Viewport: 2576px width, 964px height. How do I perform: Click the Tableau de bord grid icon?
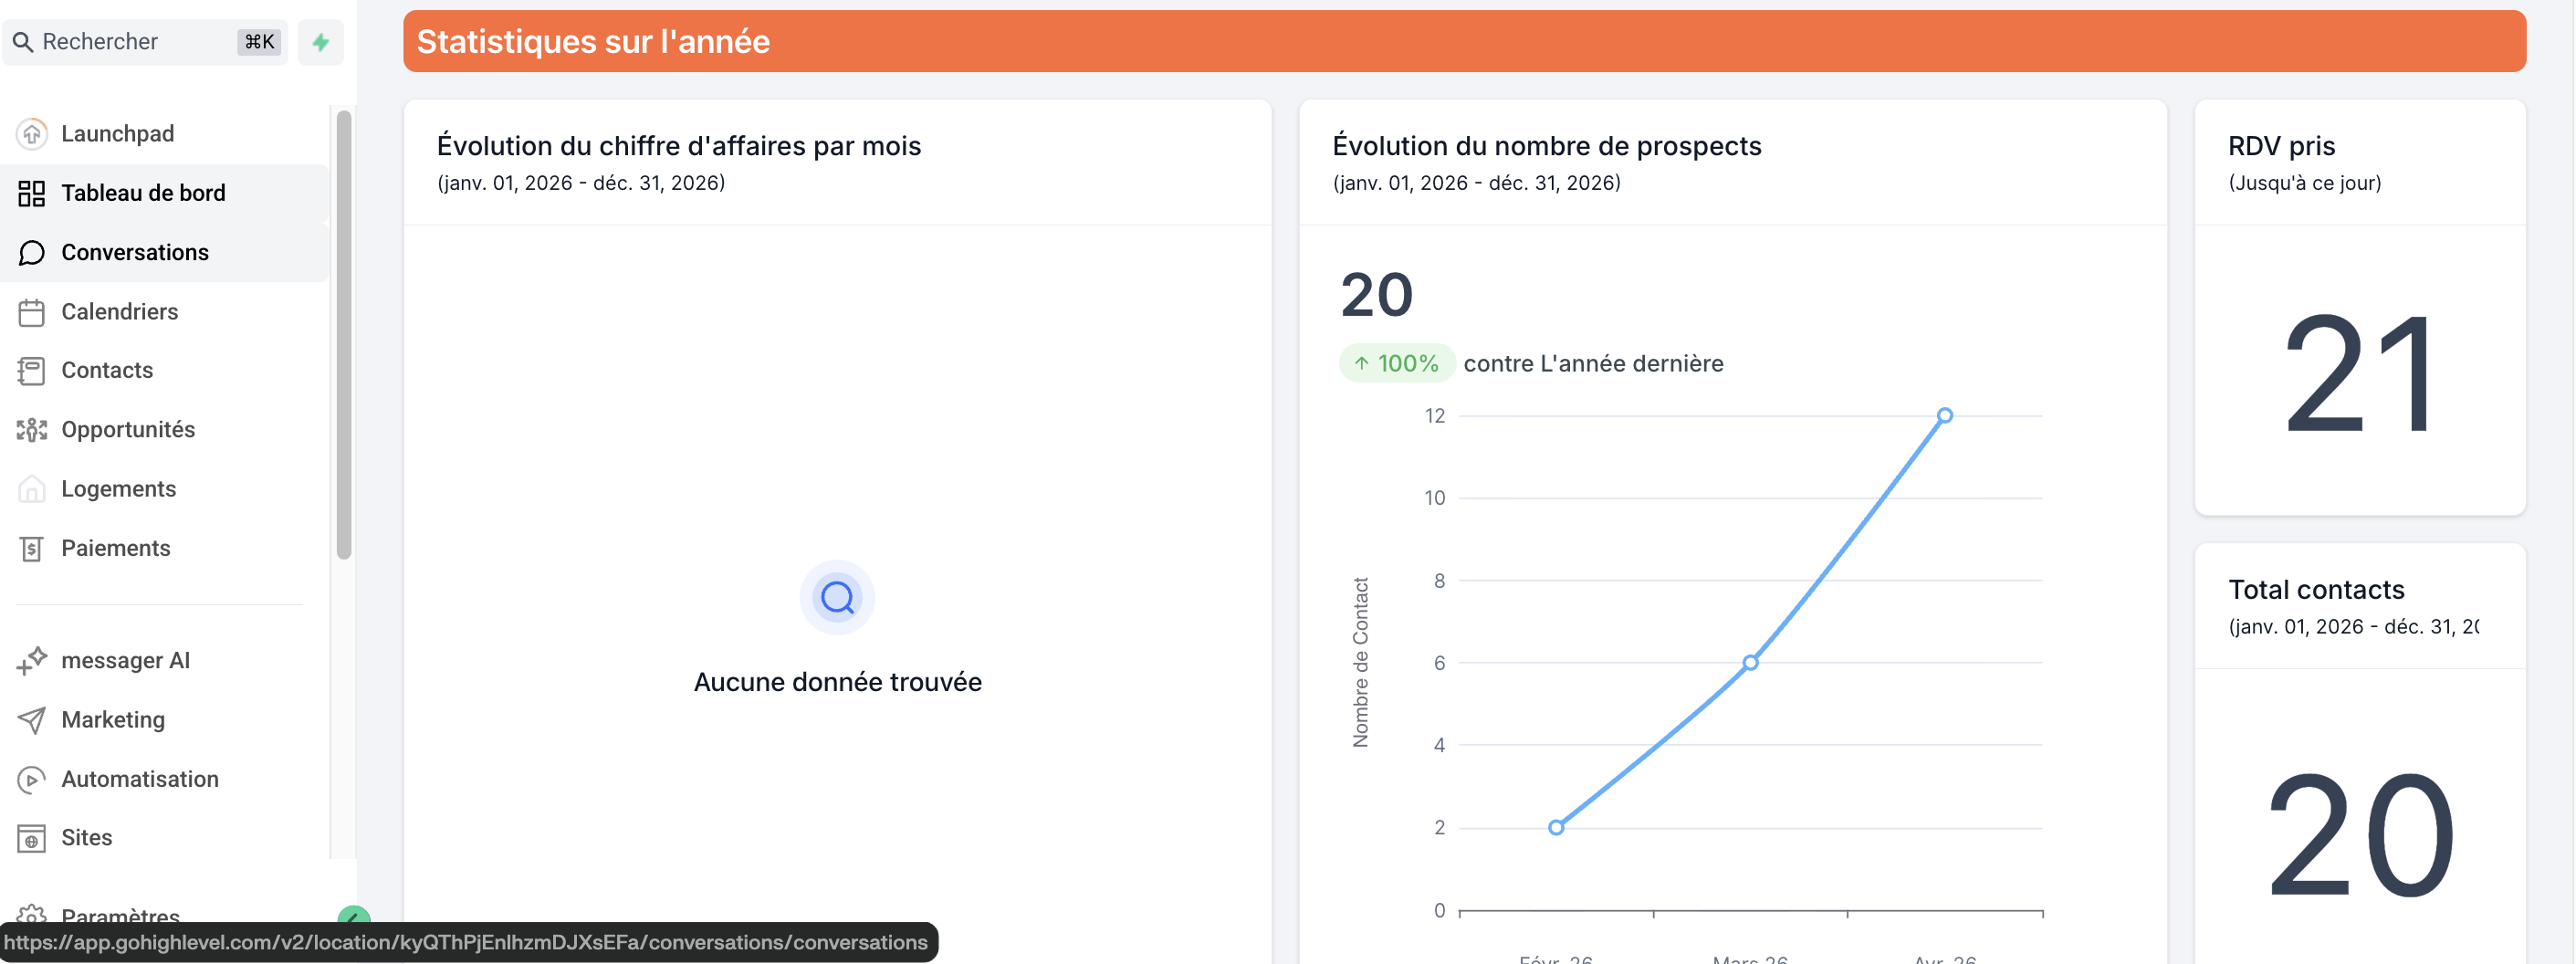pos(32,193)
